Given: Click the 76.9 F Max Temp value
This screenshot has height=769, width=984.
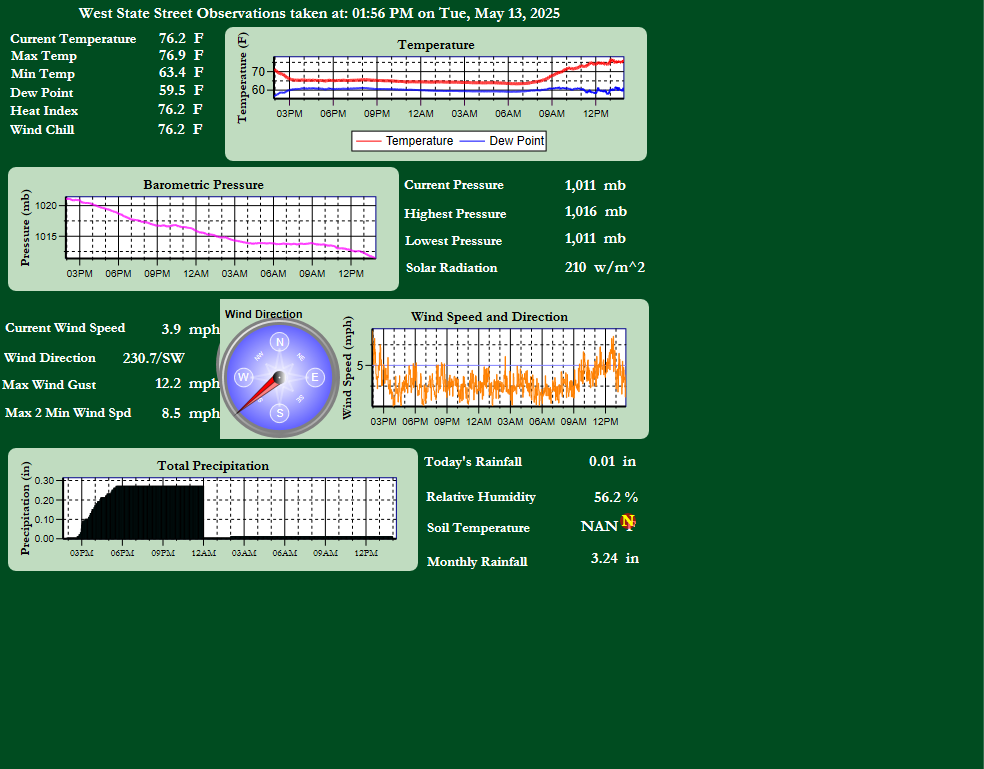Looking at the screenshot, I should tap(181, 55).
